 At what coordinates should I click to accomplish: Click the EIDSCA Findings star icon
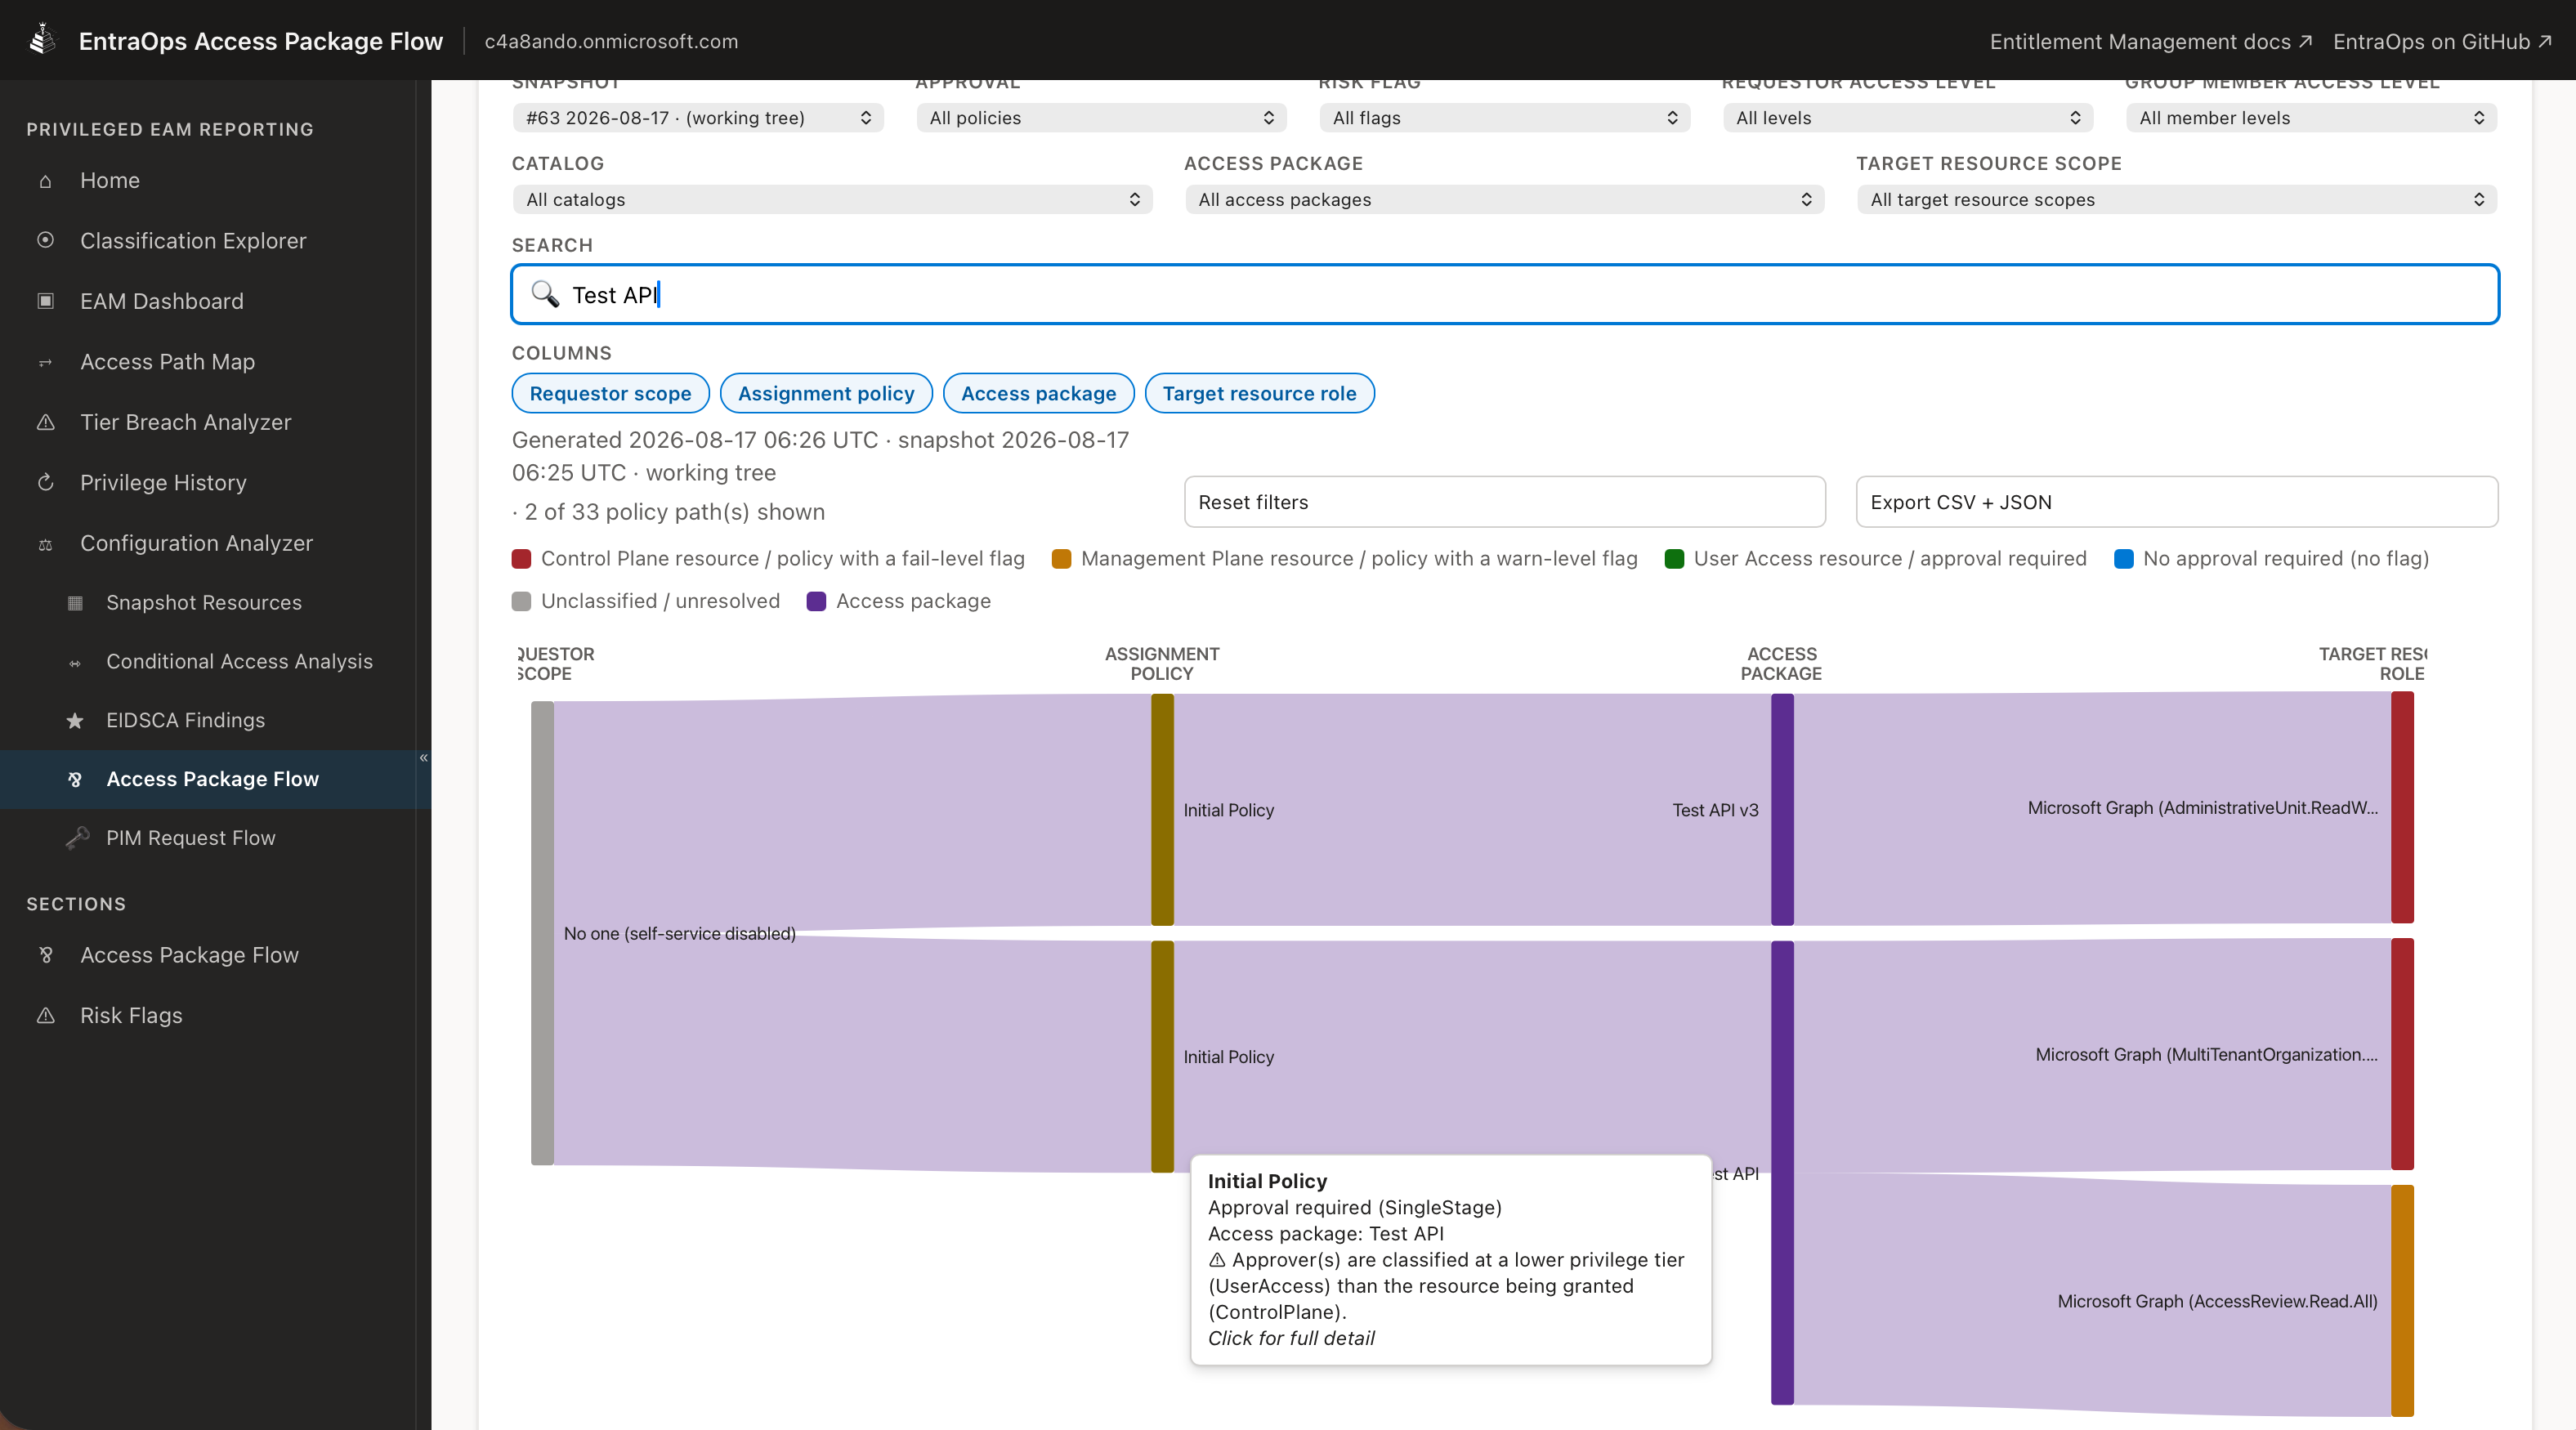(75, 720)
